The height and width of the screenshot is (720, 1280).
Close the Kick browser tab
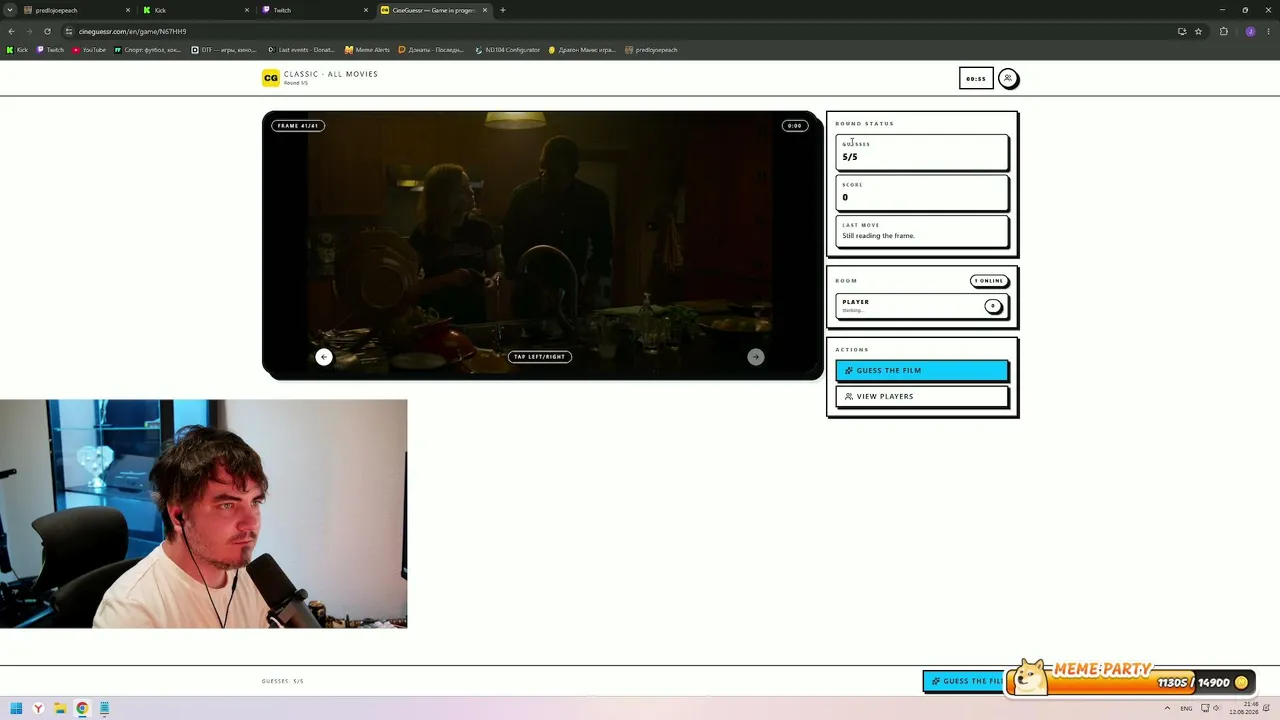pos(247,10)
